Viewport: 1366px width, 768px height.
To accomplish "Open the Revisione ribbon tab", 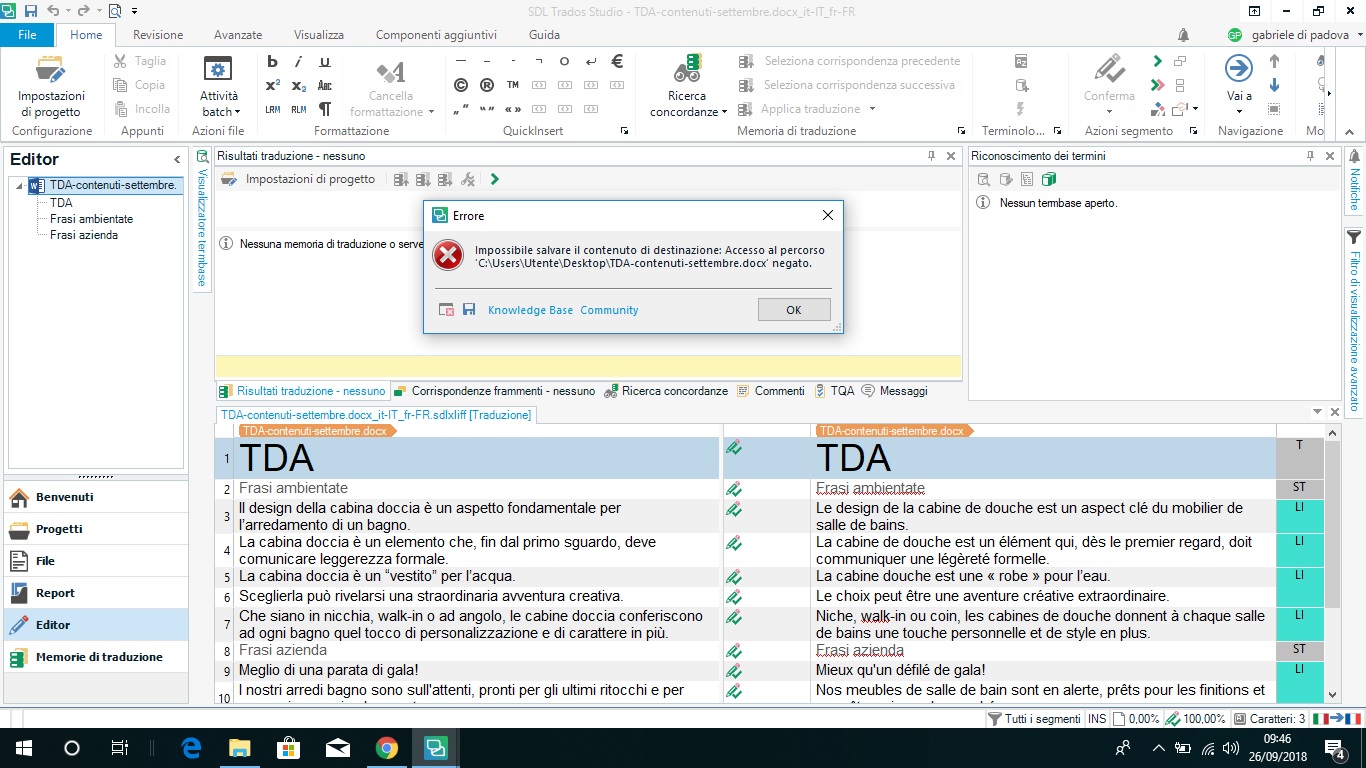I will pyautogui.click(x=158, y=35).
